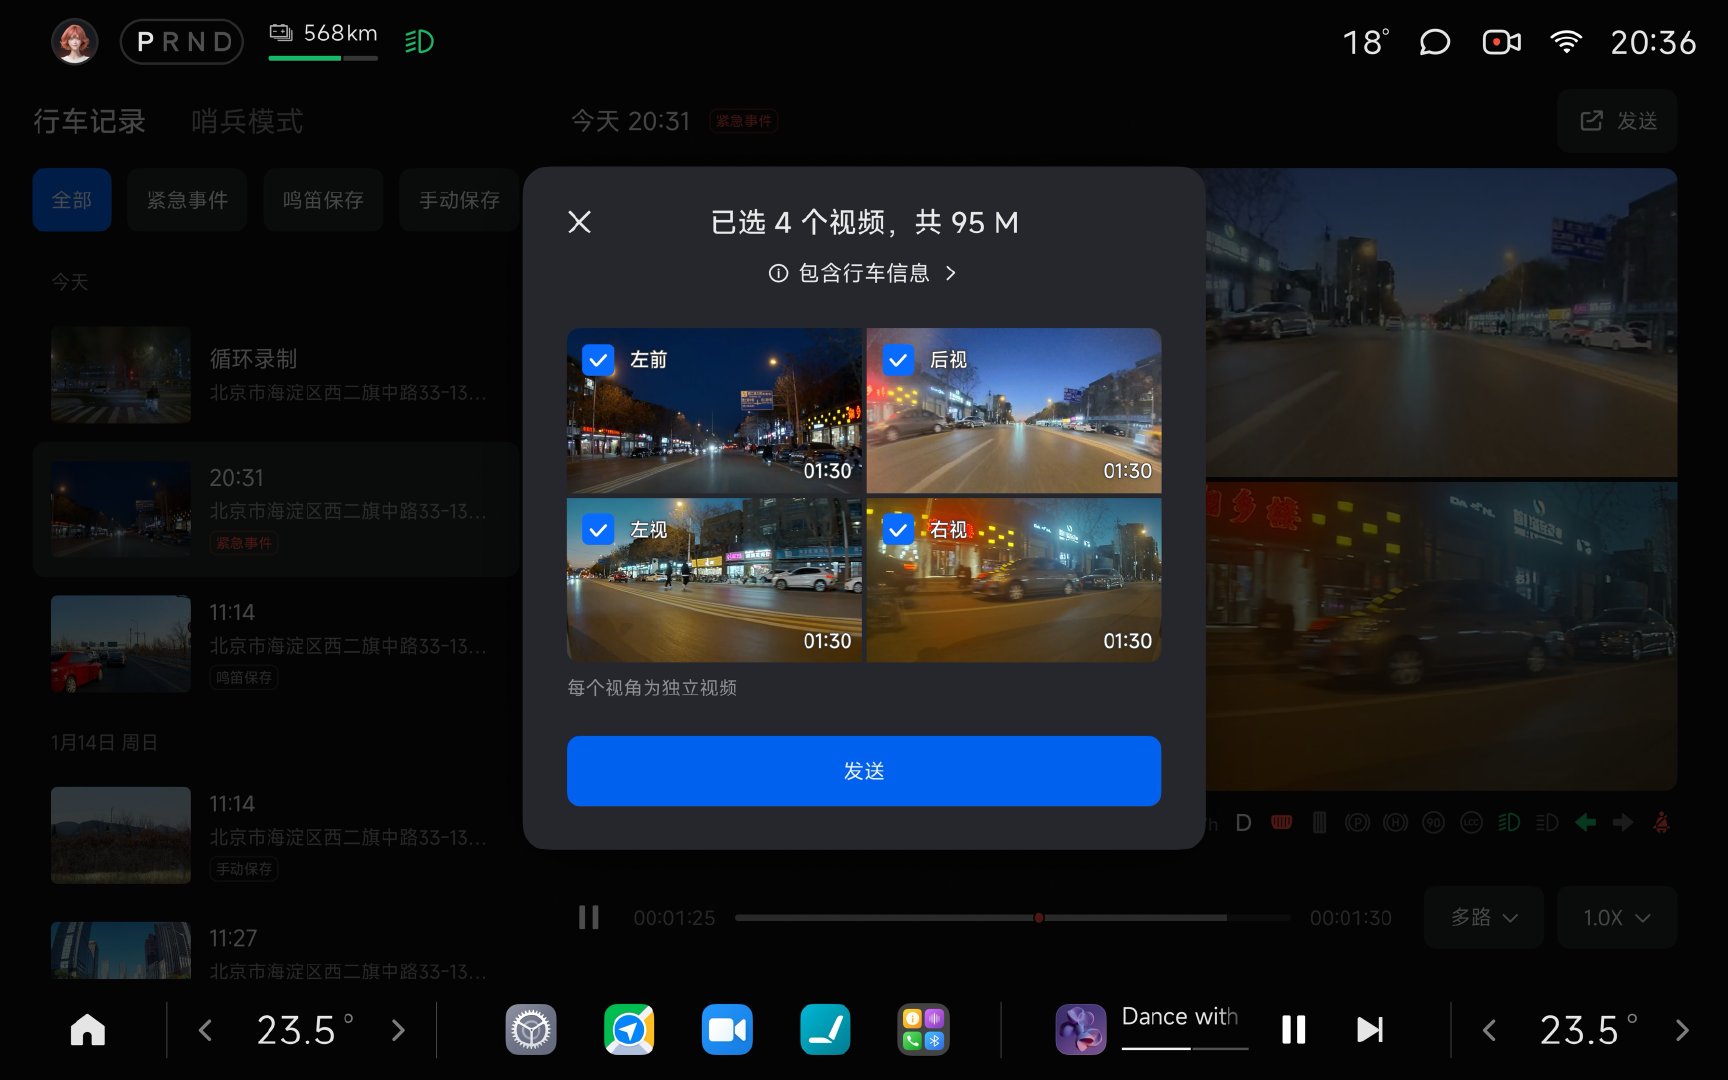Open the 1.0X playback speed dropdown
Screen dimensions: 1728x1080
click(x=1616, y=917)
